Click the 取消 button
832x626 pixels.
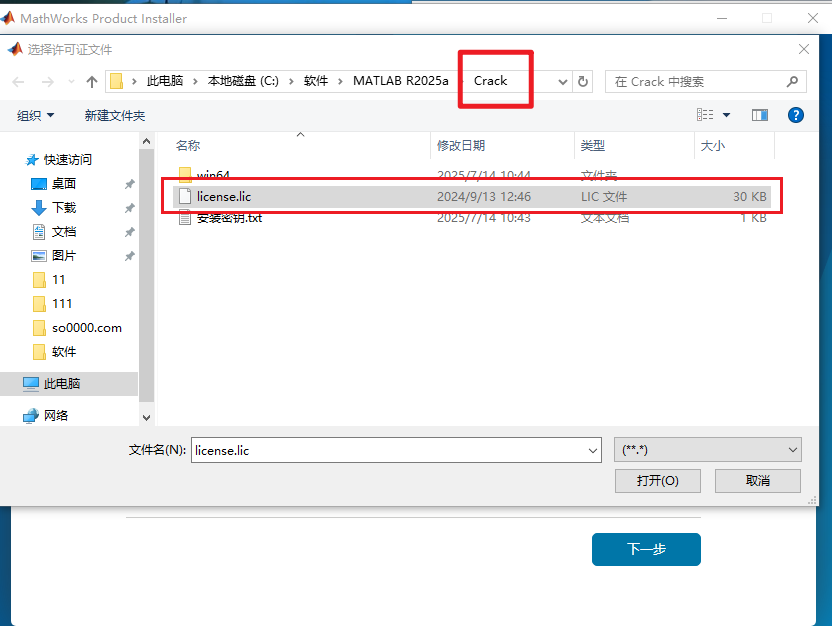758,481
